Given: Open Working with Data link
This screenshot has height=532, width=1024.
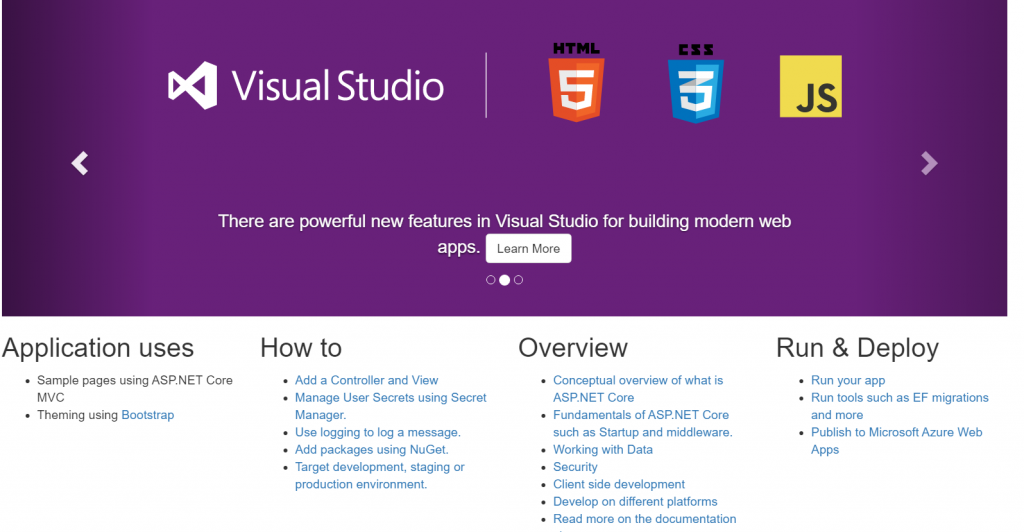Looking at the screenshot, I should click(603, 450).
